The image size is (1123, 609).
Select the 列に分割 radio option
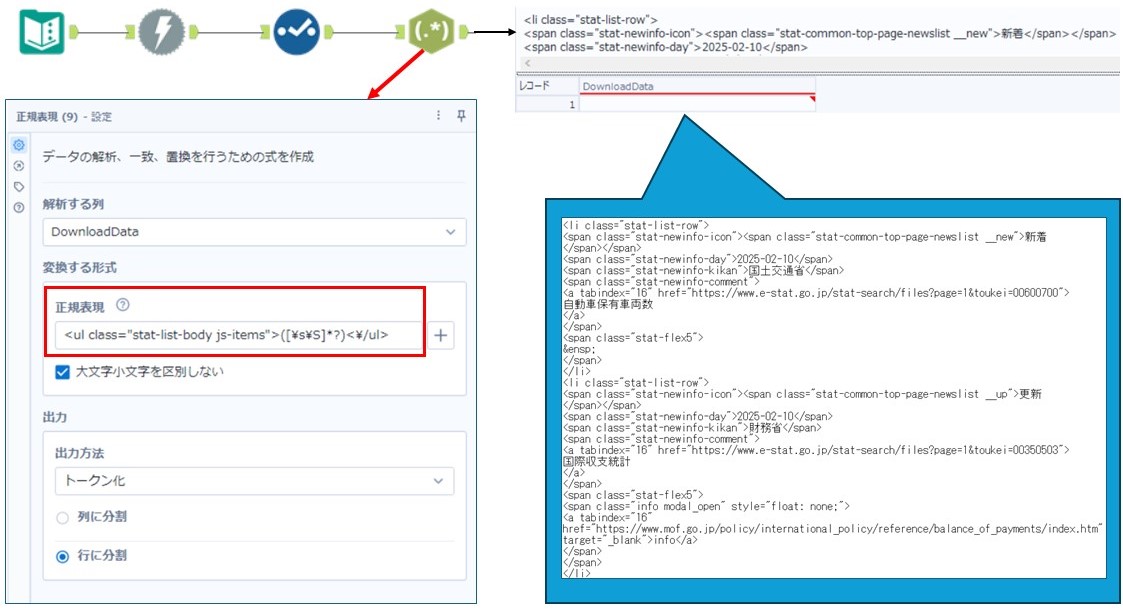pyautogui.click(x=63, y=518)
